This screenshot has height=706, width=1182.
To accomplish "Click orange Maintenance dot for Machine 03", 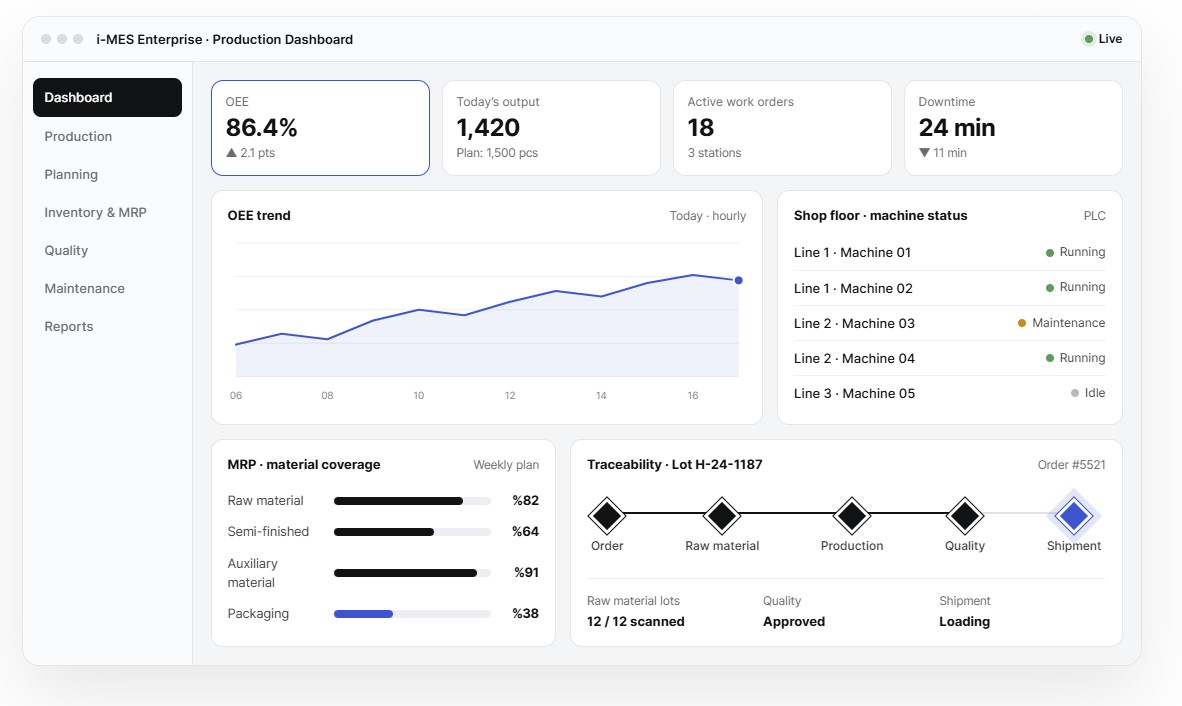I will pyautogui.click(x=1022, y=323).
